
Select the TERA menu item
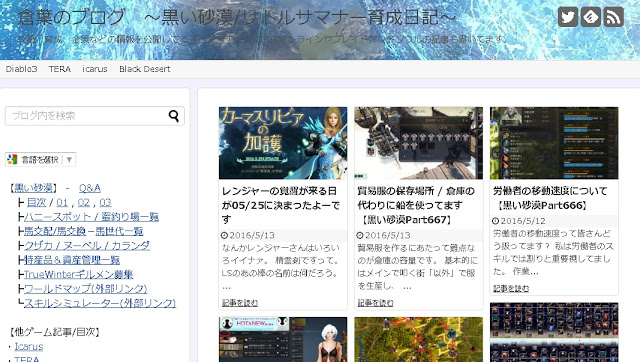pyautogui.click(x=60, y=69)
